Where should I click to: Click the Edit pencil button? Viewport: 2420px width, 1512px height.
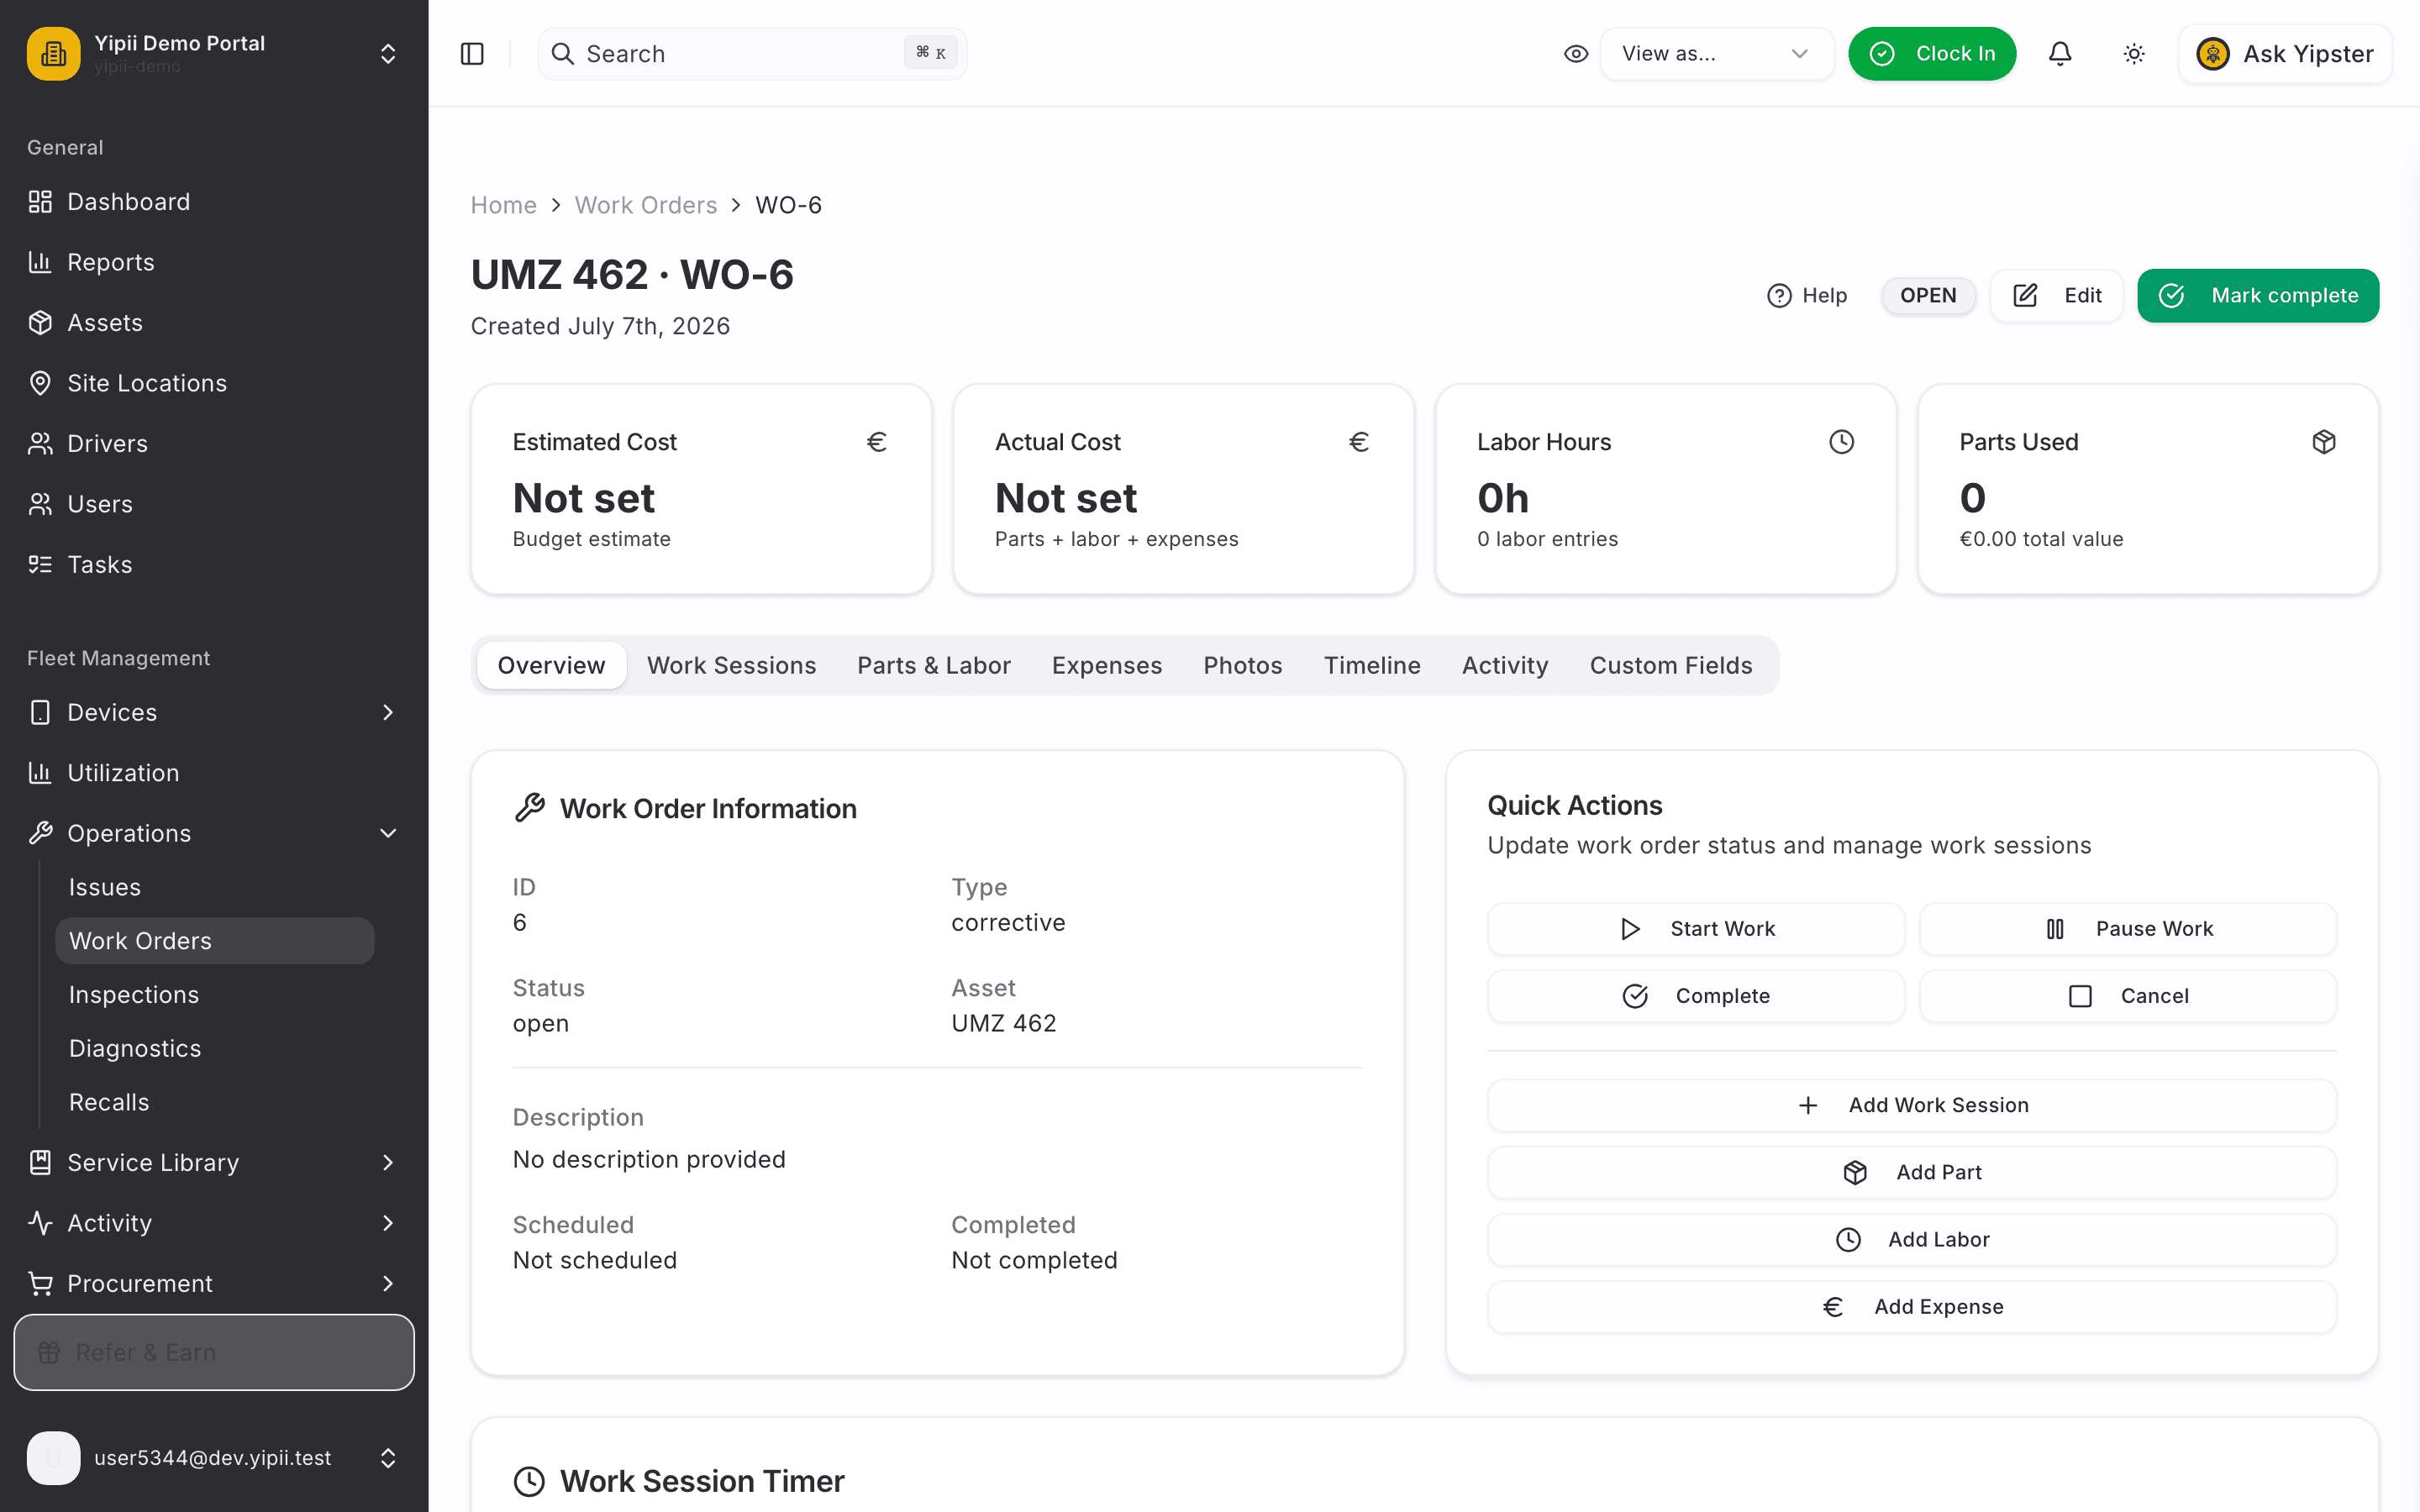[x=2056, y=296]
